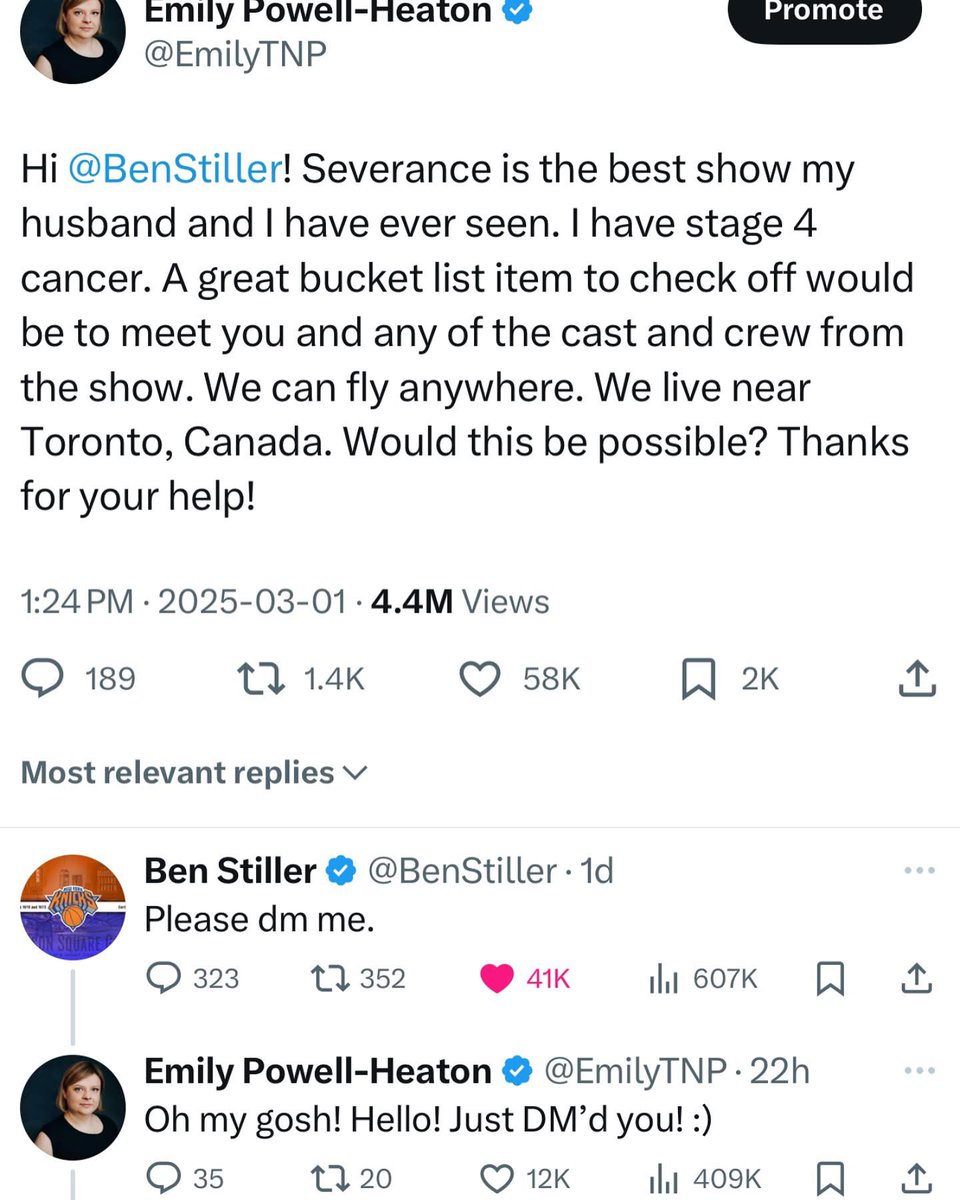
Task: Open more options for Ben Stiller's reply
Action: pyautogui.click(x=917, y=871)
